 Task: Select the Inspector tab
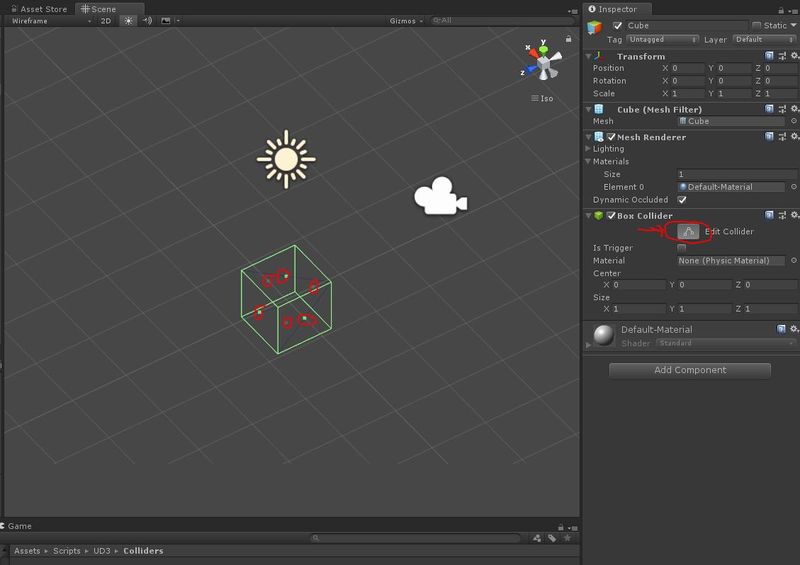pyautogui.click(x=616, y=9)
